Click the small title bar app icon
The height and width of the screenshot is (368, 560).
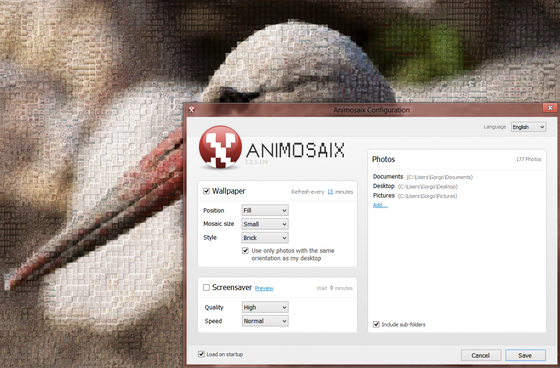[192, 110]
